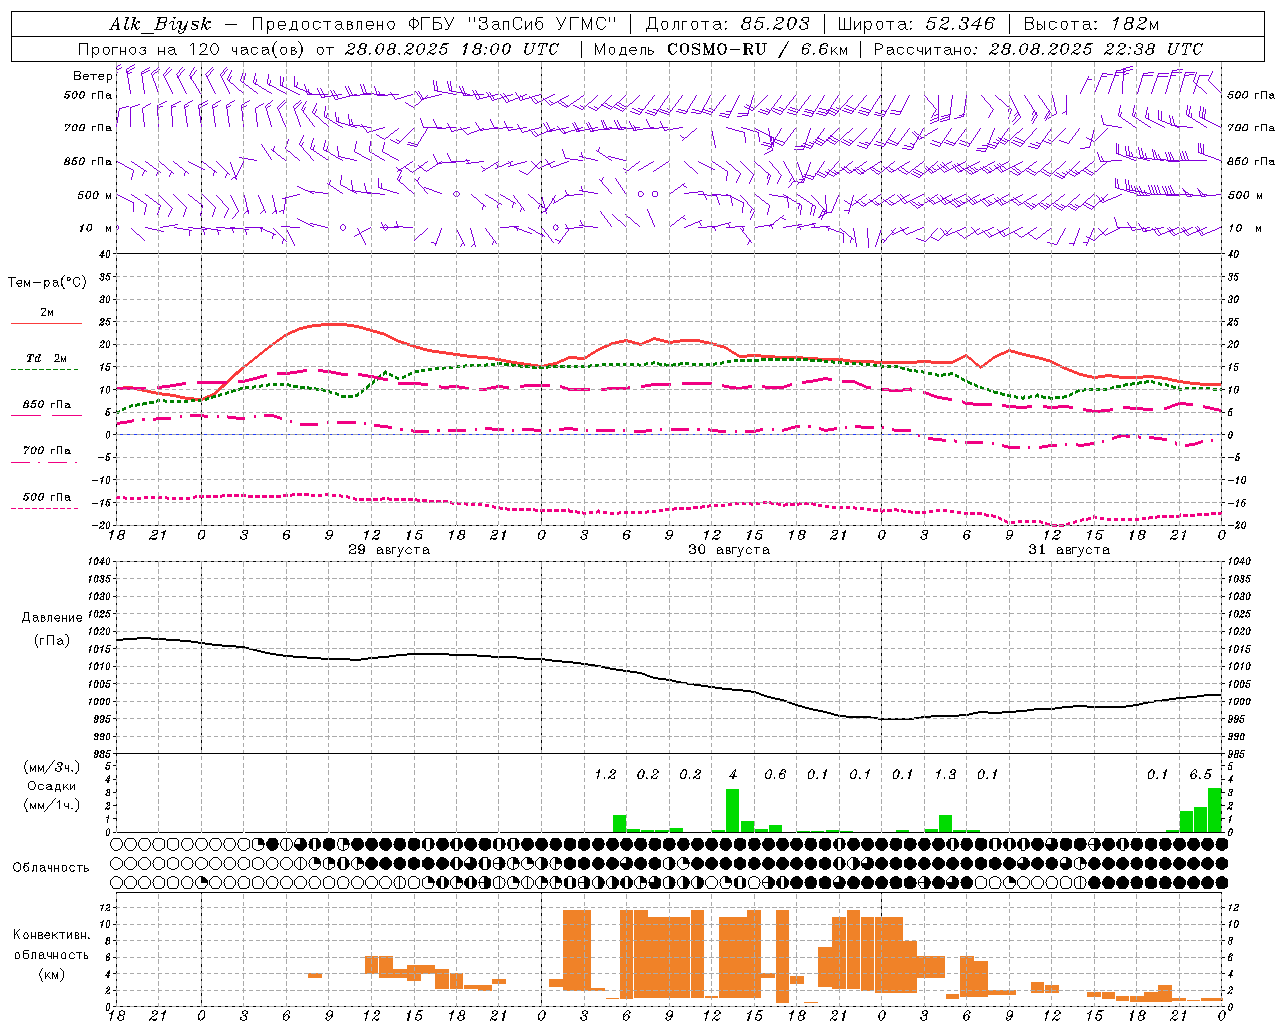Click the Ветер wind panel label
1280x1024 pixels.
[92, 76]
